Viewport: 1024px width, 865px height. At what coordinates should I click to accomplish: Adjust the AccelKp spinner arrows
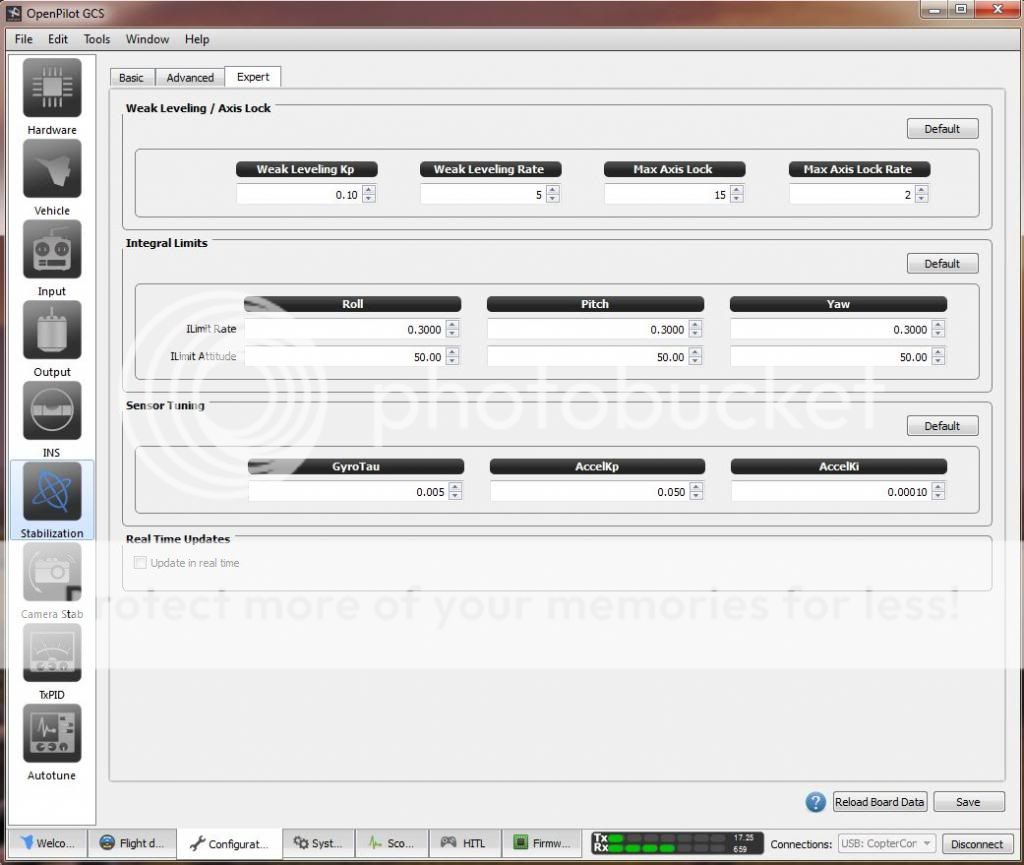pyautogui.click(x=696, y=492)
